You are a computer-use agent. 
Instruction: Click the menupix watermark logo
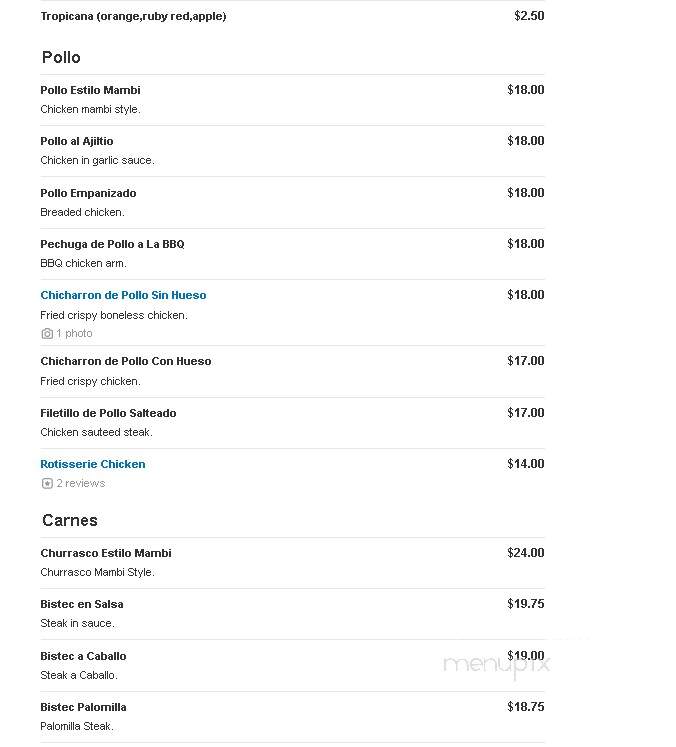click(497, 665)
